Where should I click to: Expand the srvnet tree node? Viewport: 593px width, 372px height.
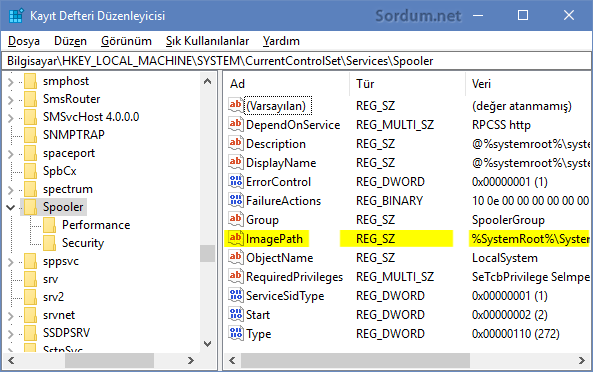coord(11,316)
